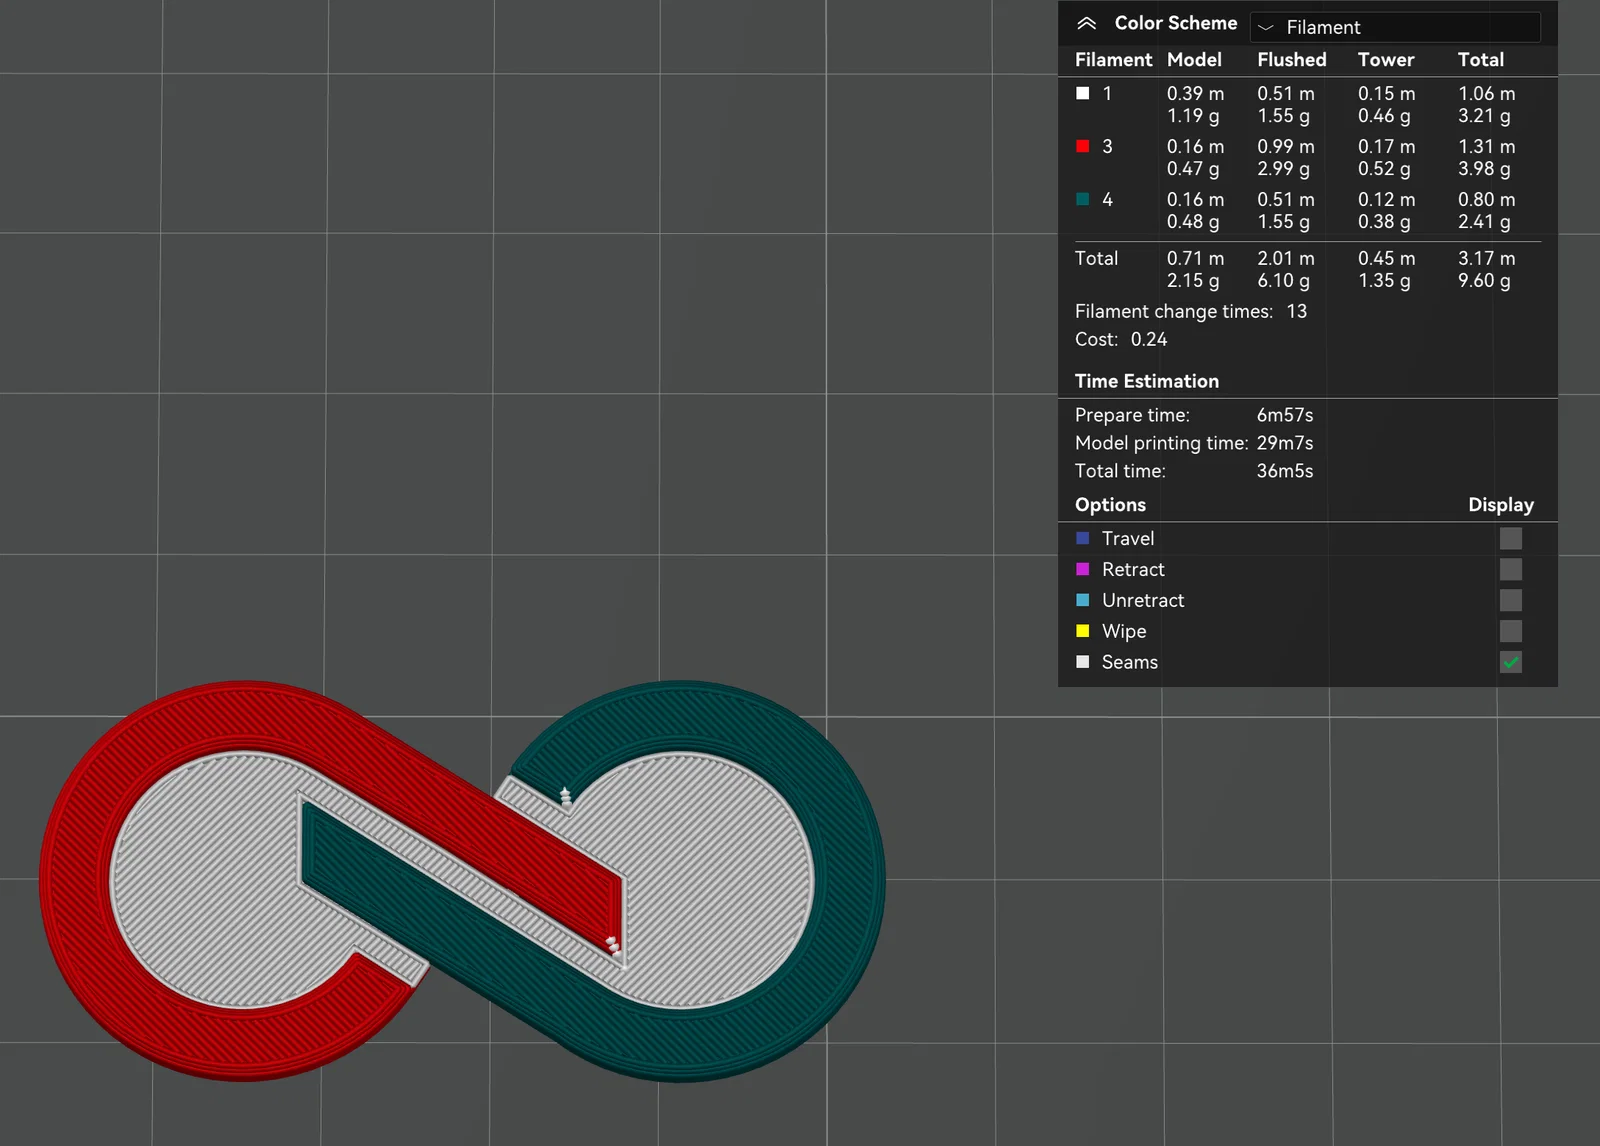Click the Options section heading
1600x1146 pixels.
(1110, 505)
